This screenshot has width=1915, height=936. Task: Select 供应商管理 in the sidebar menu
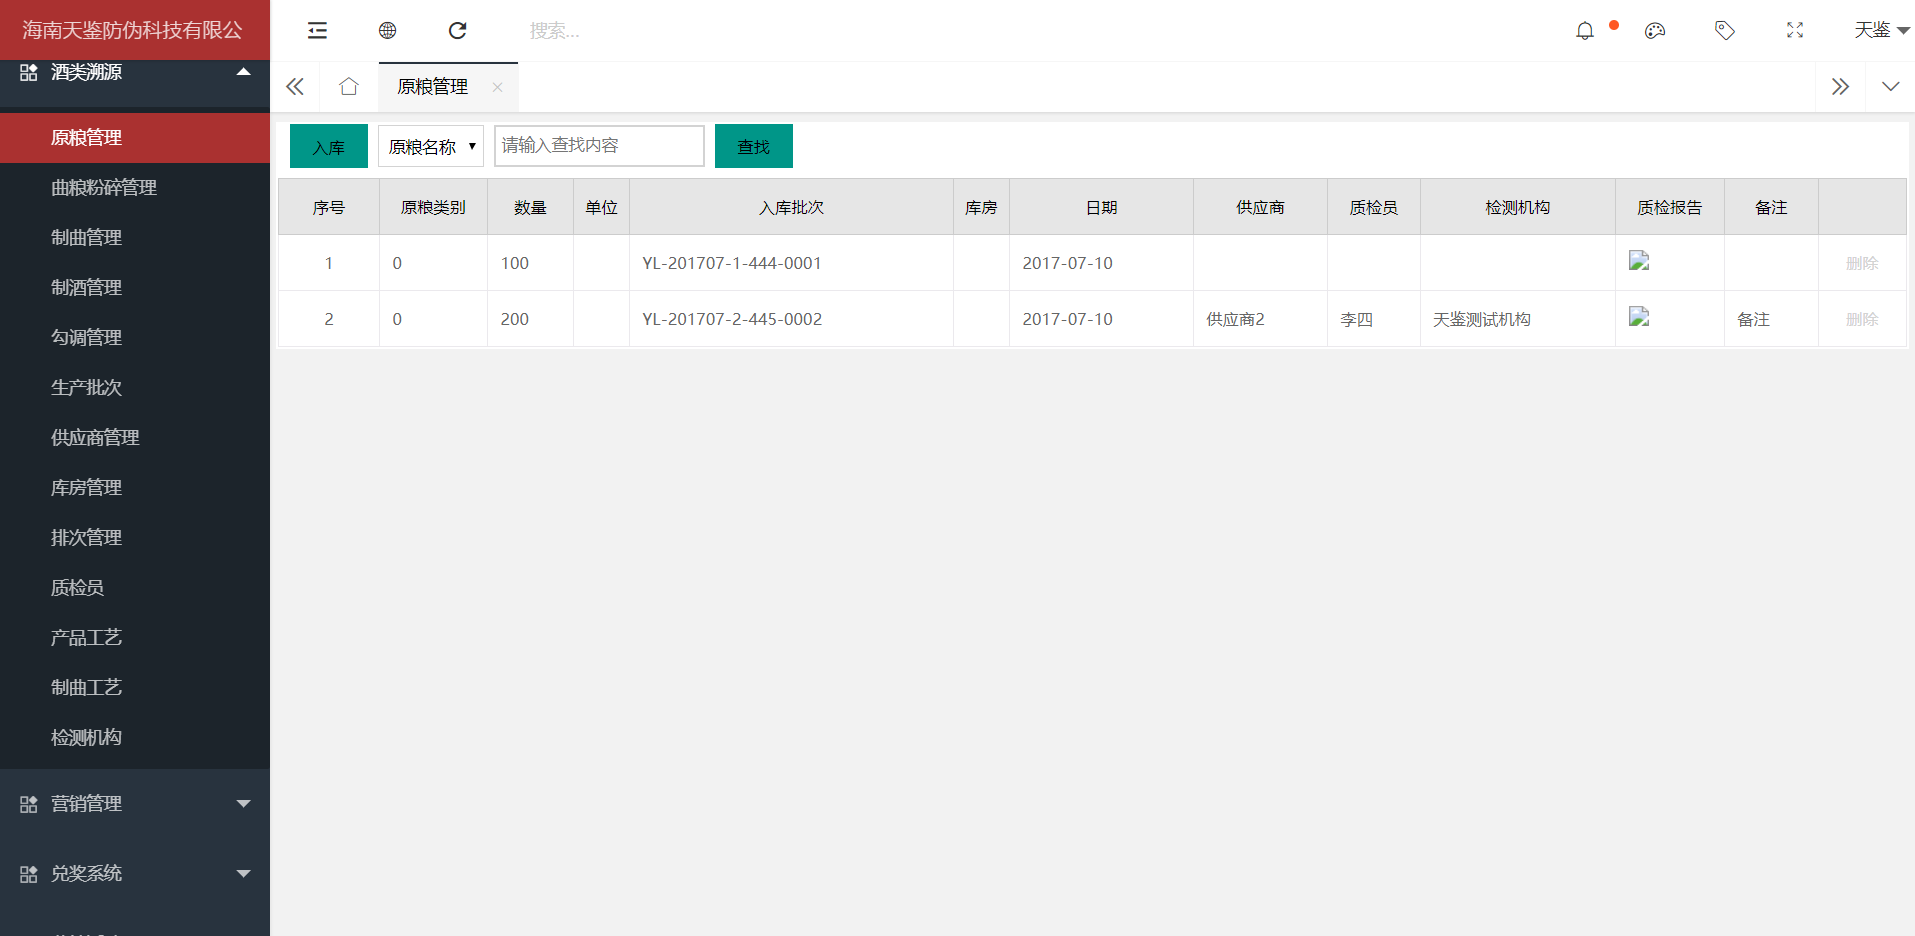(95, 438)
